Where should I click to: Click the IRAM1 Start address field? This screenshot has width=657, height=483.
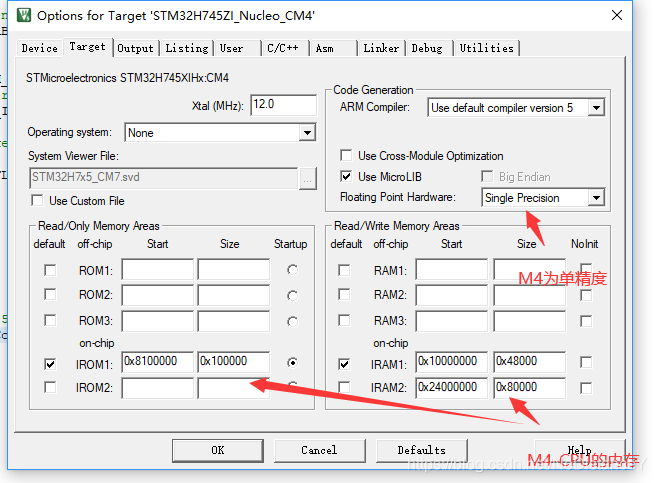coord(452,362)
